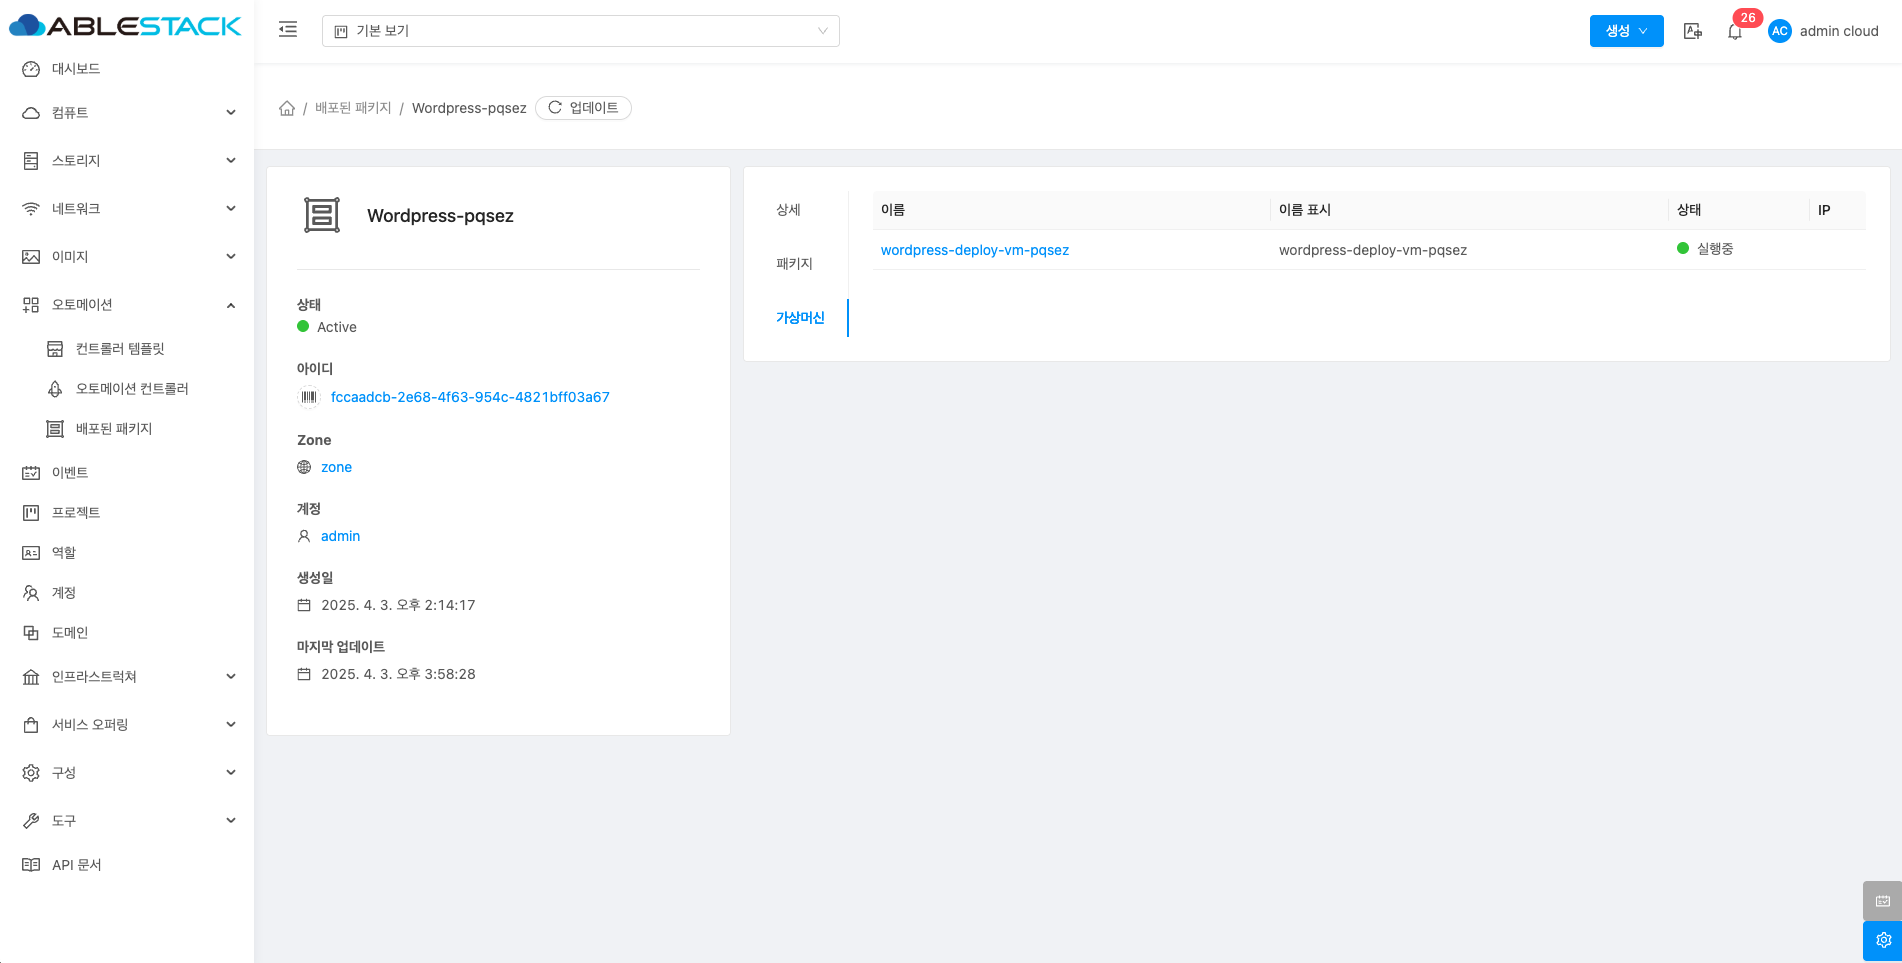1902x963 pixels.
Task: Switch to the 패키지 tab
Action: pyautogui.click(x=795, y=264)
